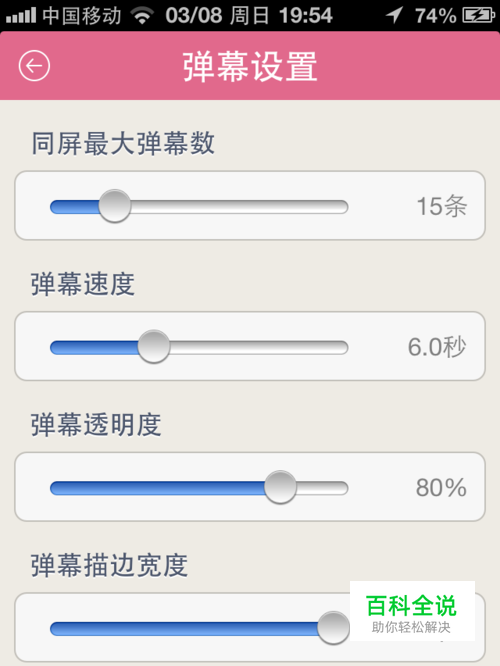Click the empty track right of speed slider
This screenshot has height=666, width=500.
pyautogui.click(x=259, y=347)
